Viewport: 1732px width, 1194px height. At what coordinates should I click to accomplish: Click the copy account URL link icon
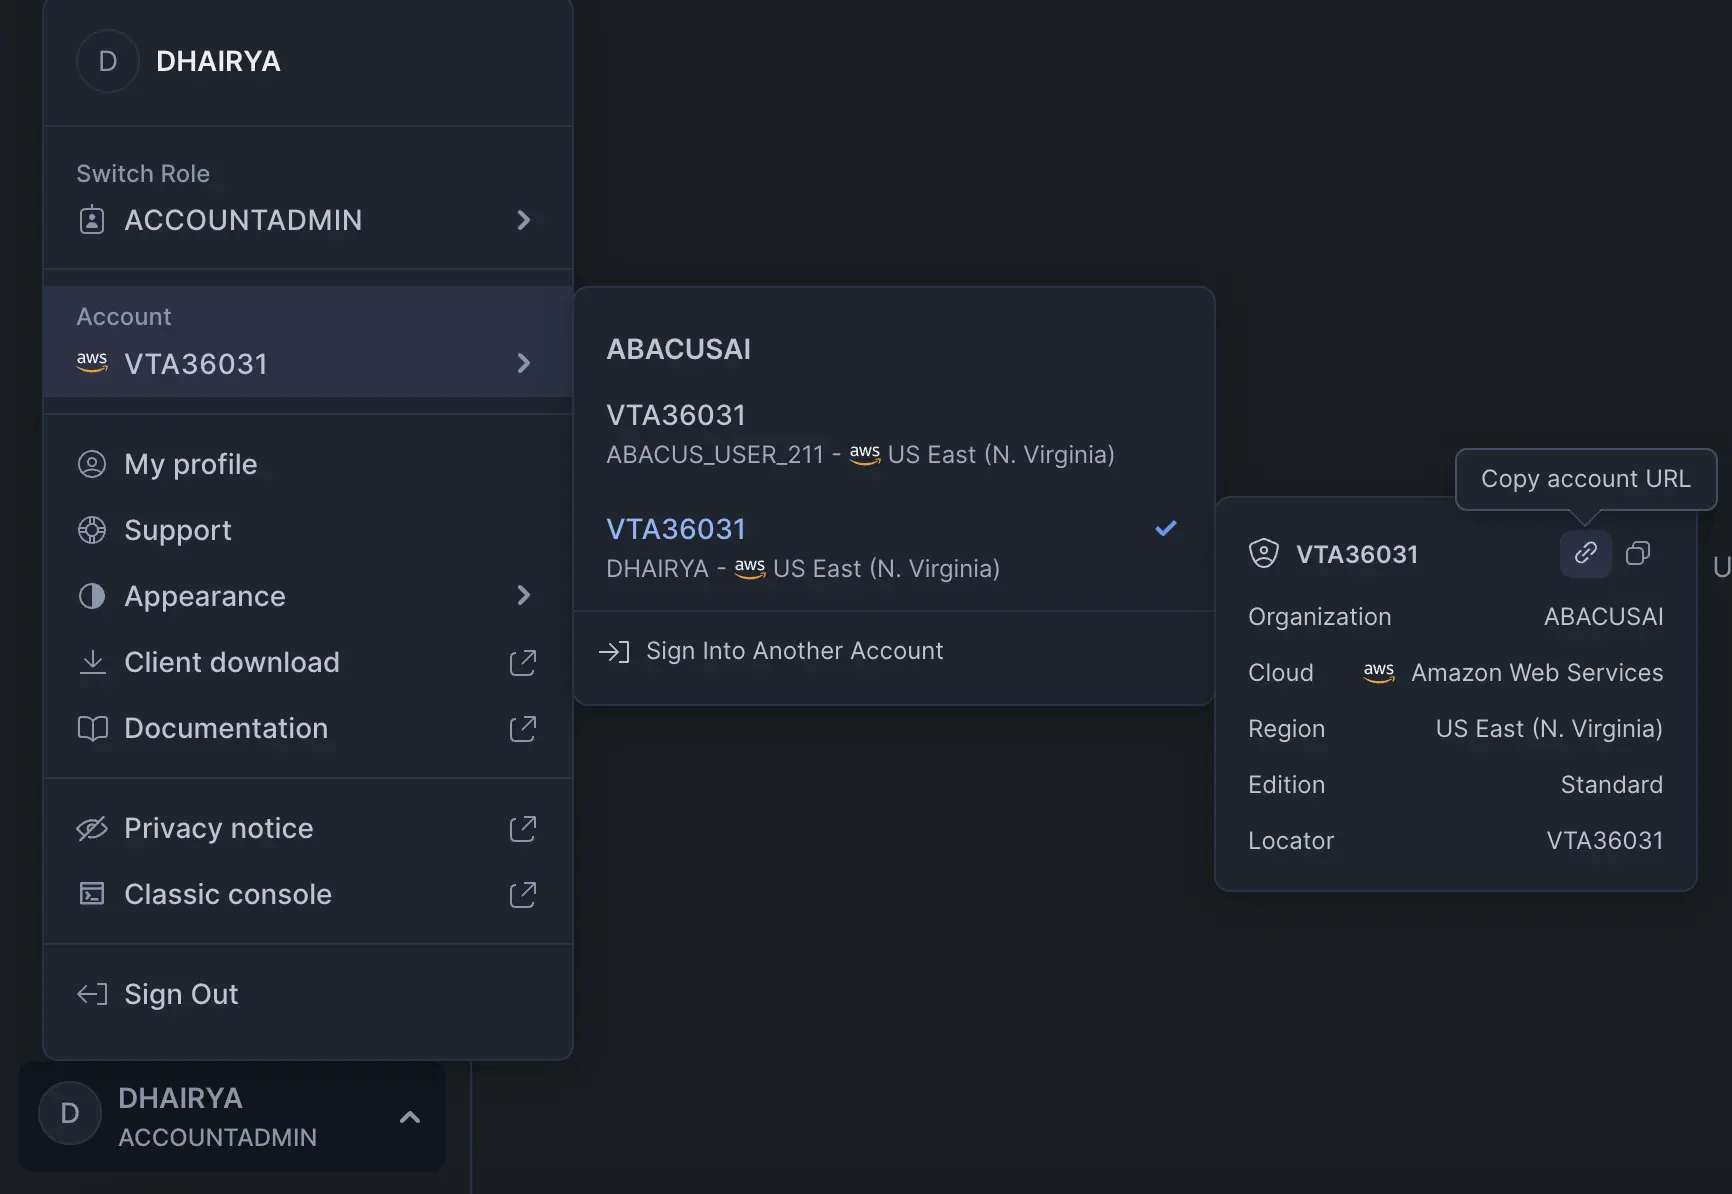tap(1585, 553)
